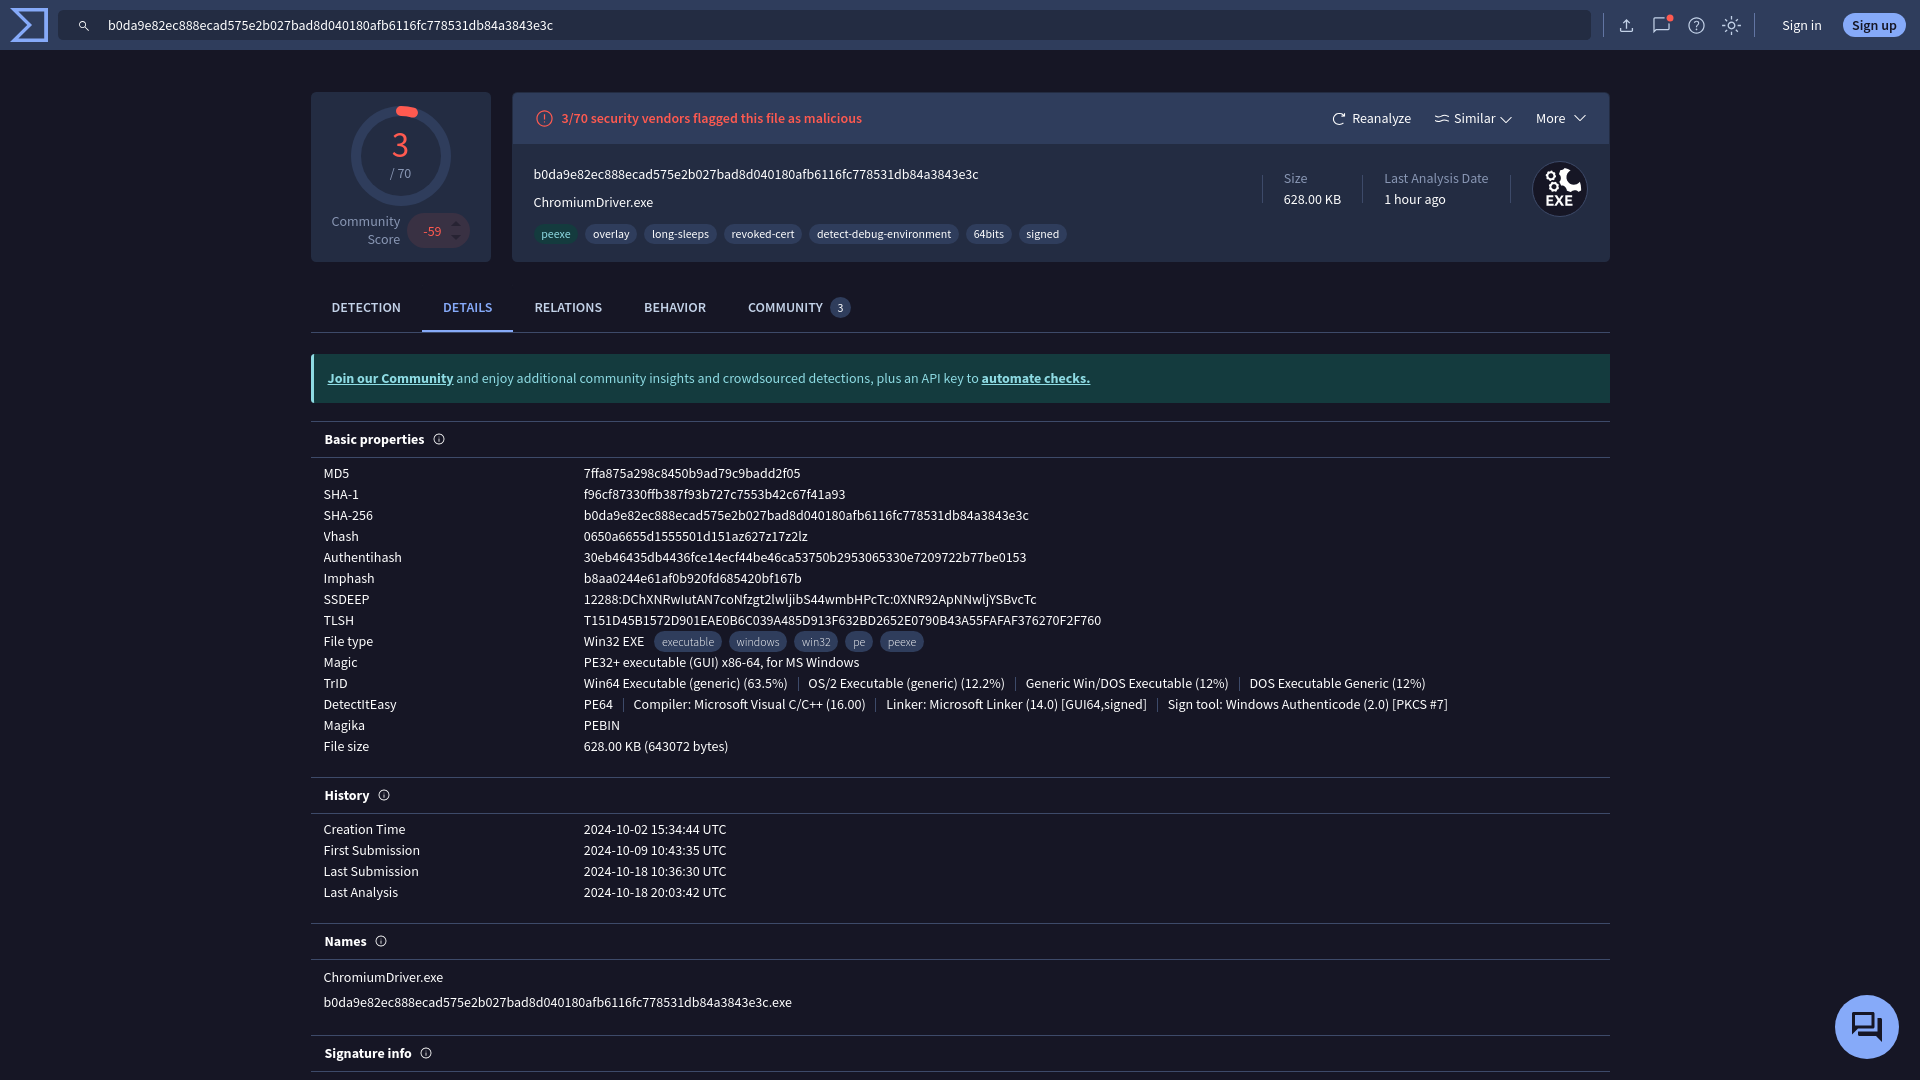This screenshot has height=1080, width=1920.
Task: Click the upload file icon
Action: pos(1627,26)
